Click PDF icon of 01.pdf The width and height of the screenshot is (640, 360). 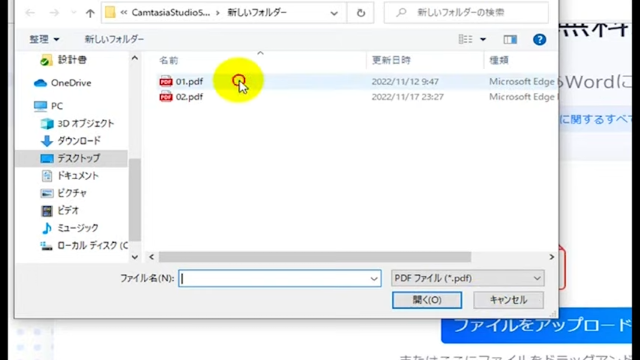166,82
